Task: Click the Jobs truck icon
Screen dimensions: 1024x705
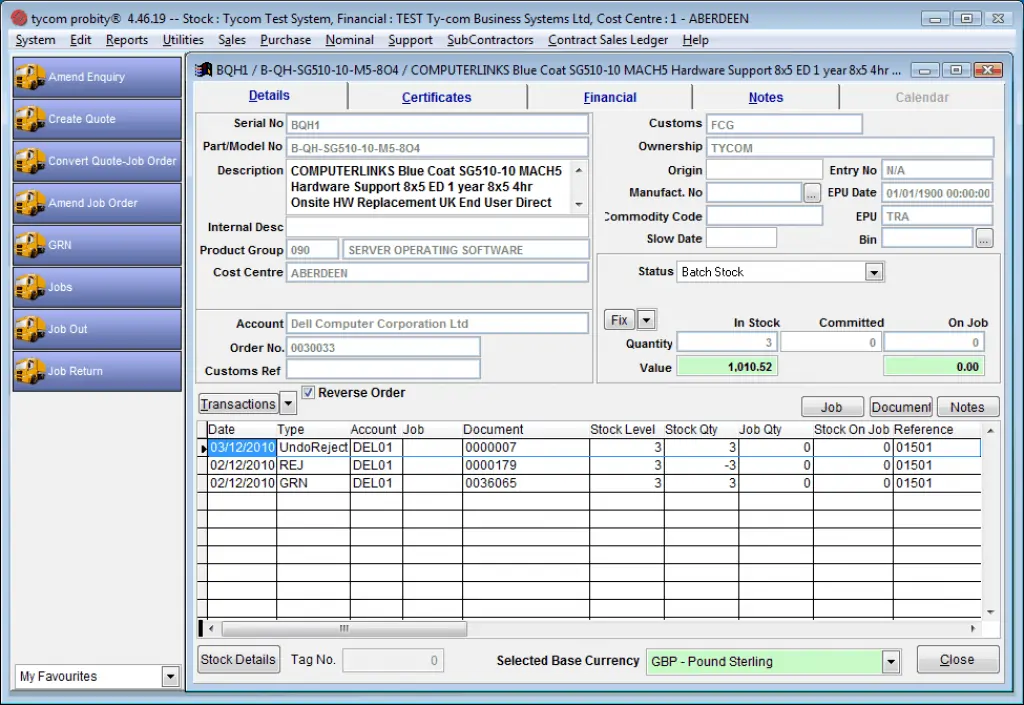Action: 30,287
